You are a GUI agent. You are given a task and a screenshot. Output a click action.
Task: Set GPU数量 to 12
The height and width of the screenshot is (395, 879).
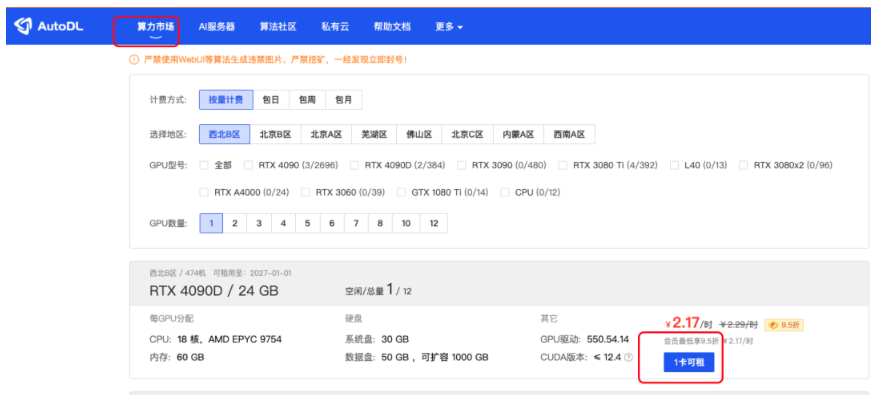[434, 223]
